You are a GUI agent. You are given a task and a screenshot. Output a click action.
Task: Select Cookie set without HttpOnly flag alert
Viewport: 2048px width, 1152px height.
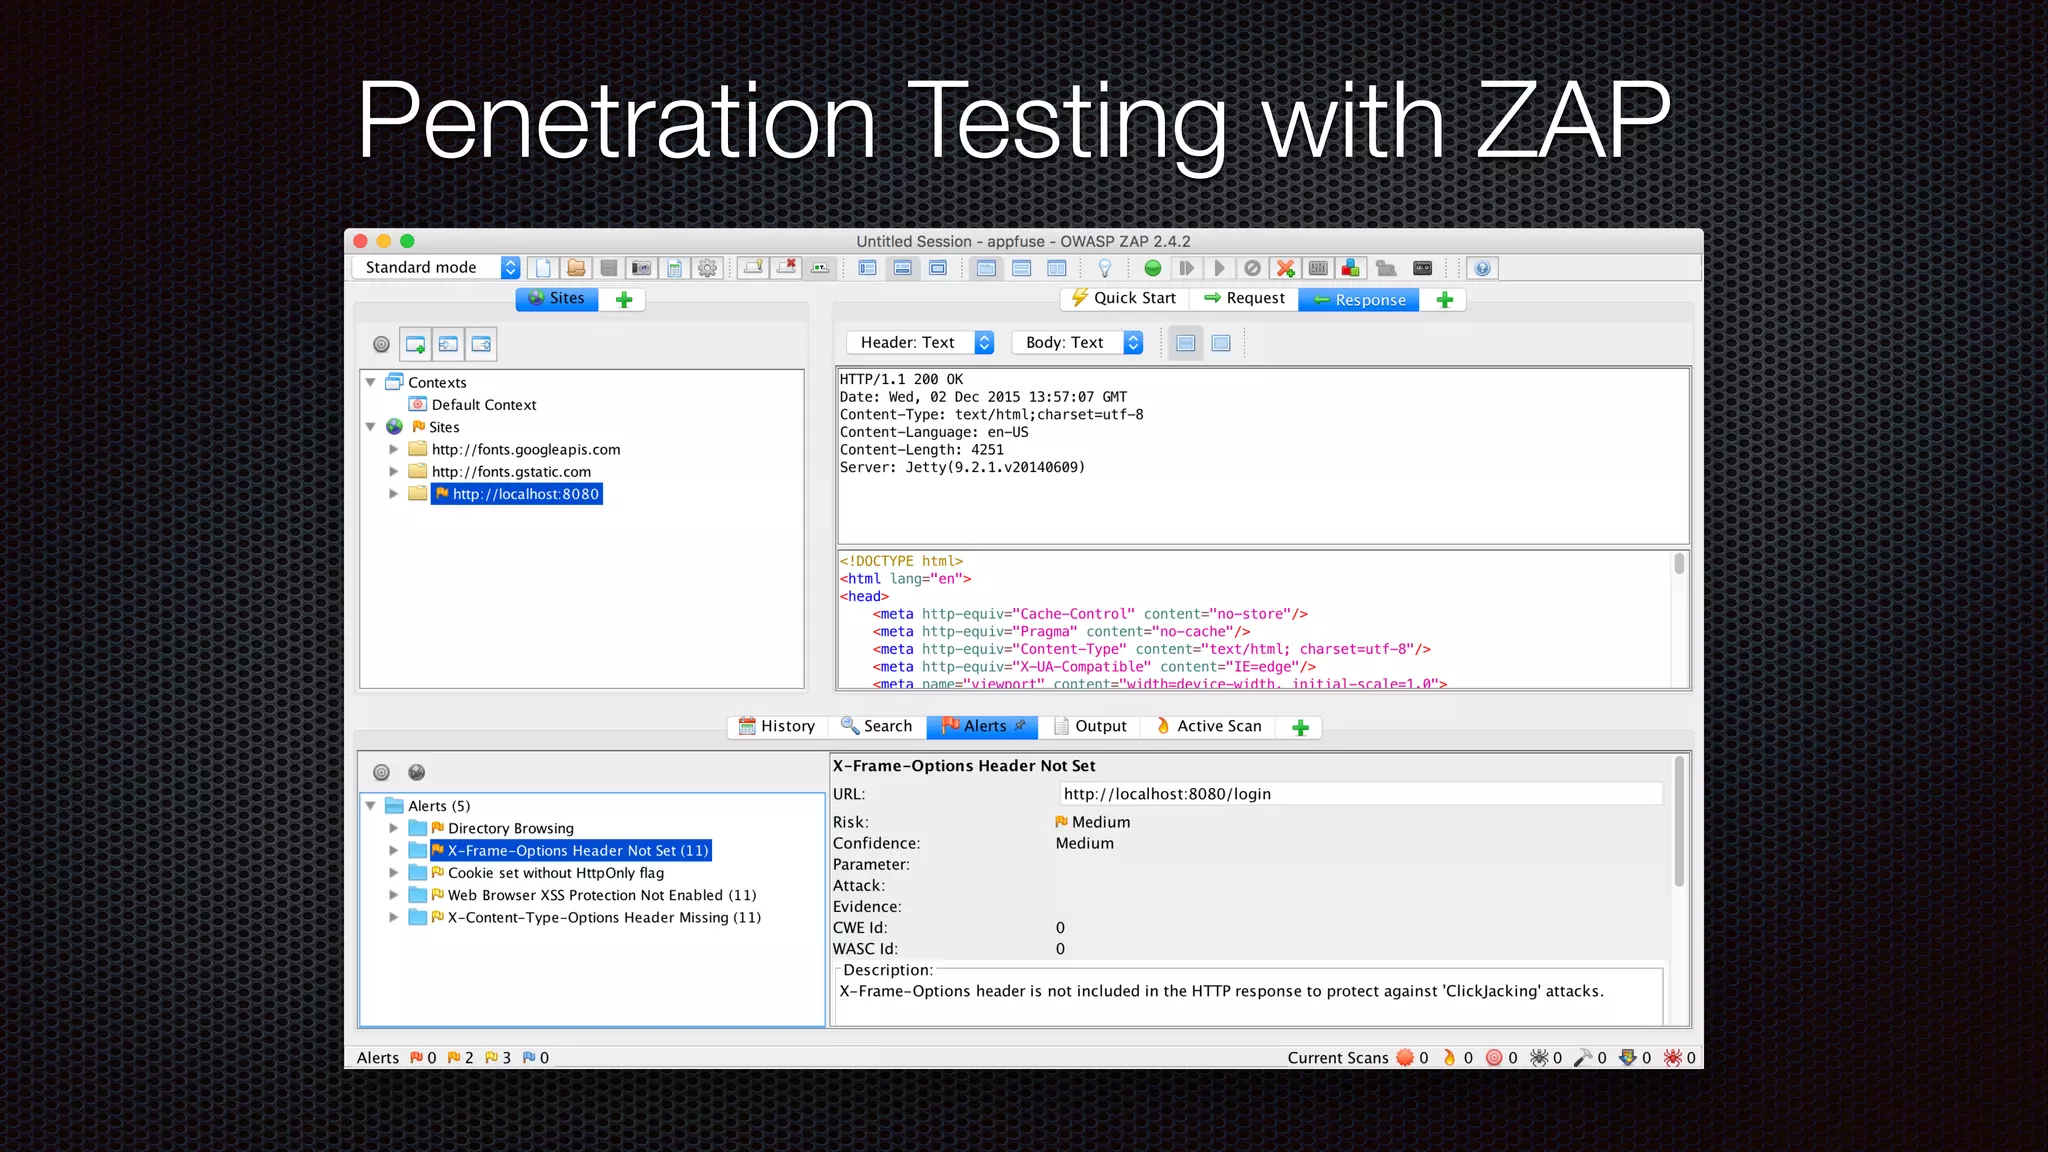(x=547, y=872)
